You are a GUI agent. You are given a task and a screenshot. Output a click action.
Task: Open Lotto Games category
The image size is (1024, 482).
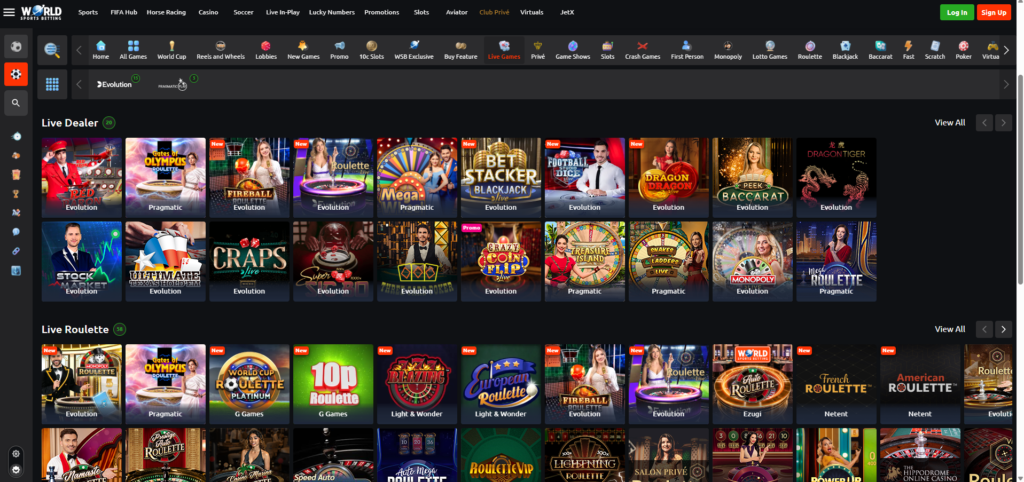pyautogui.click(x=770, y=50)
